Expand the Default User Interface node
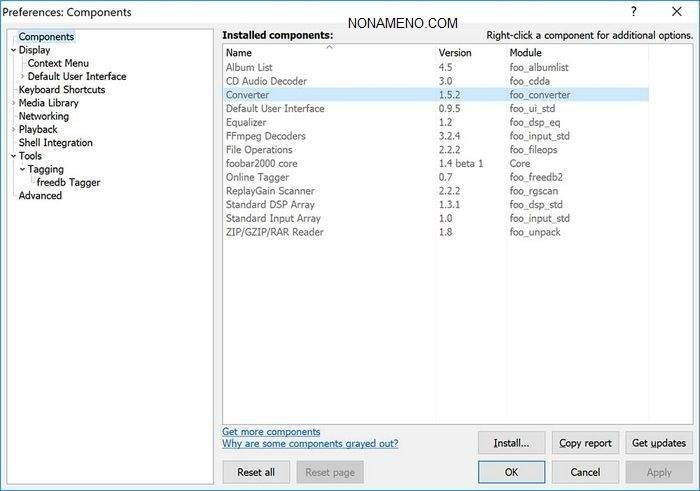The width and height of the screenshot is (700, 491). pos(22,76)
